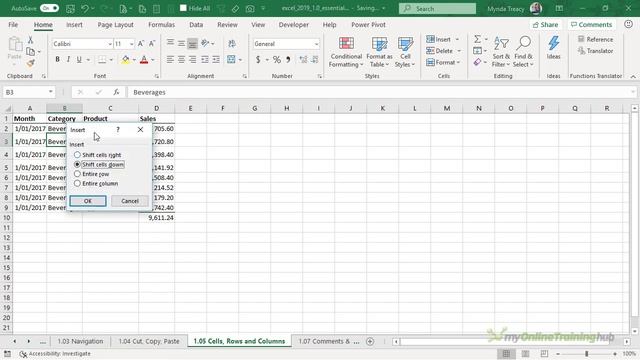
Task: Decrease font size with the smaller A icon
Action: [152, 44]
